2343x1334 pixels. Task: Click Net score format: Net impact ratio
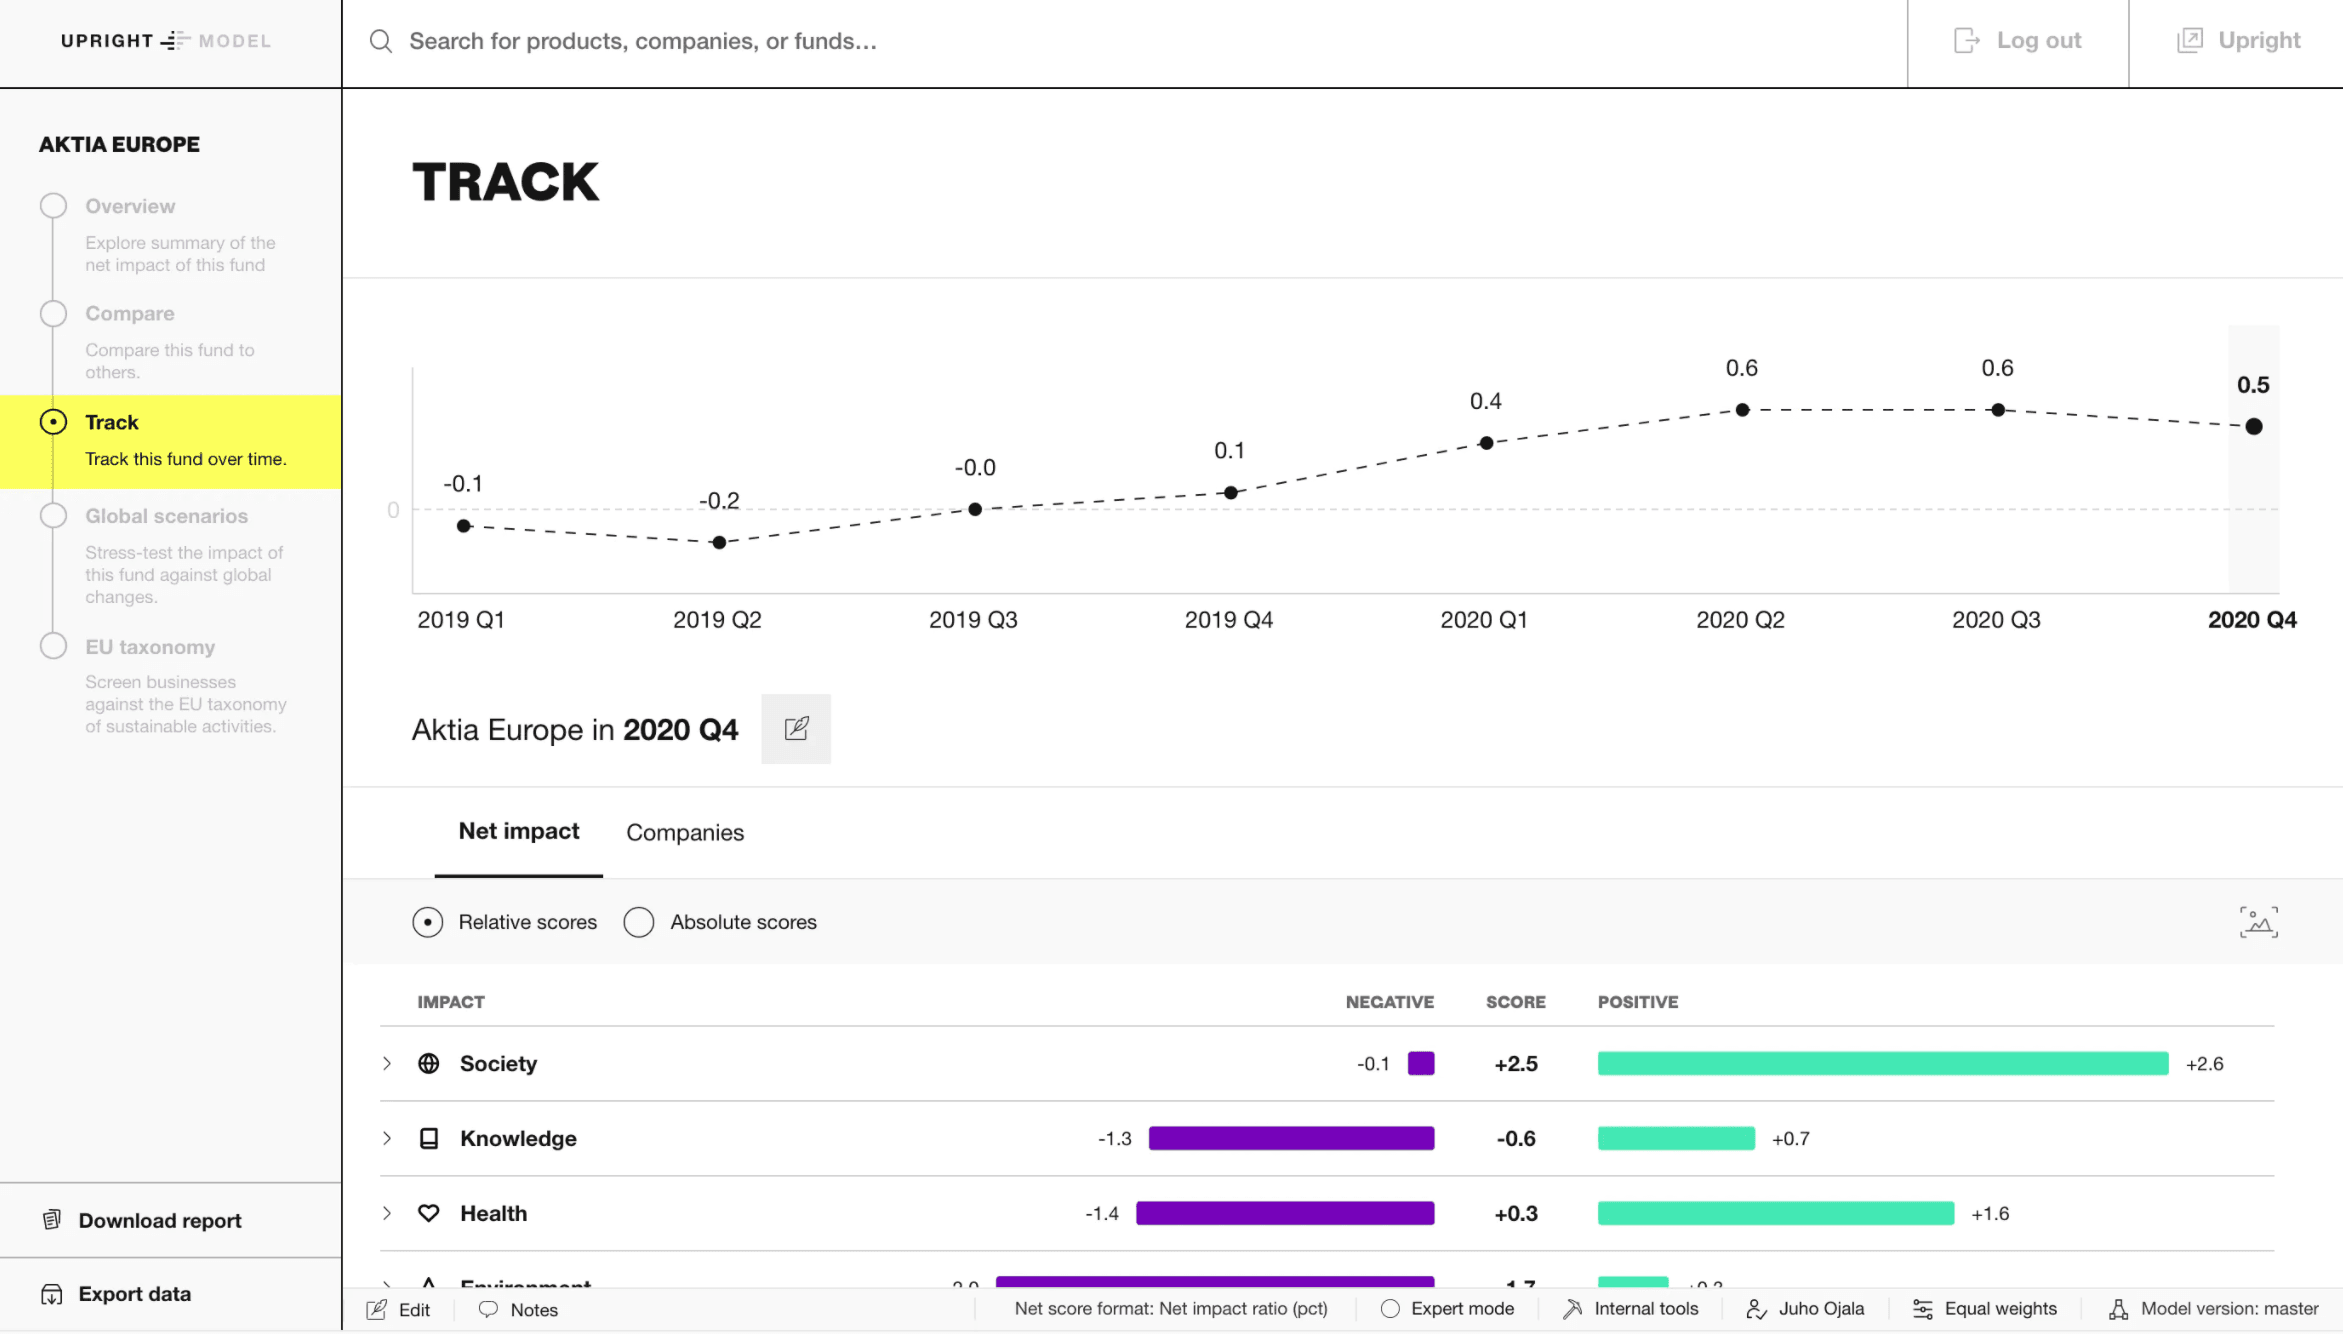(1171, 1309)
